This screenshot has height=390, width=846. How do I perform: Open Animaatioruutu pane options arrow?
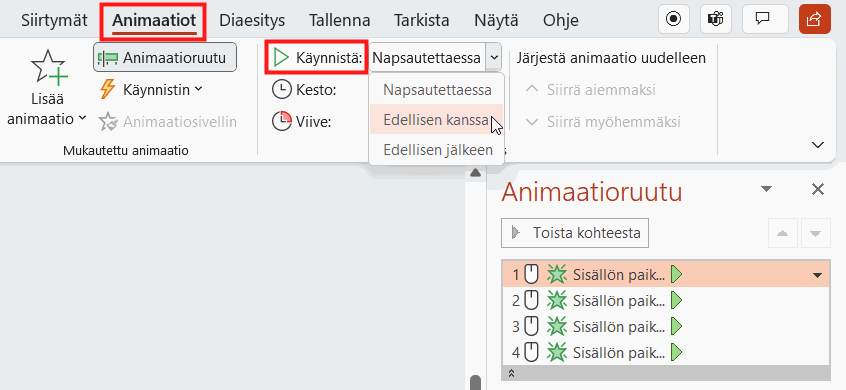[767, 189]
